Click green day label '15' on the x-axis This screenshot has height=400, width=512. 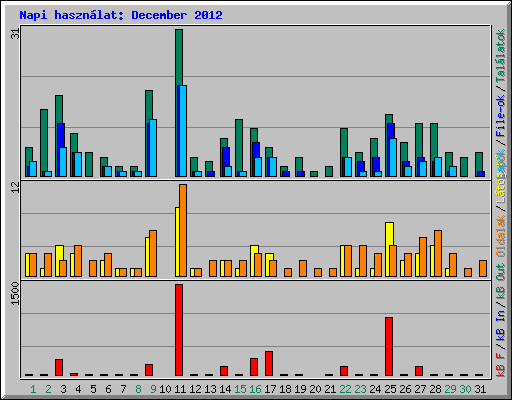click(x=240, y=389)
